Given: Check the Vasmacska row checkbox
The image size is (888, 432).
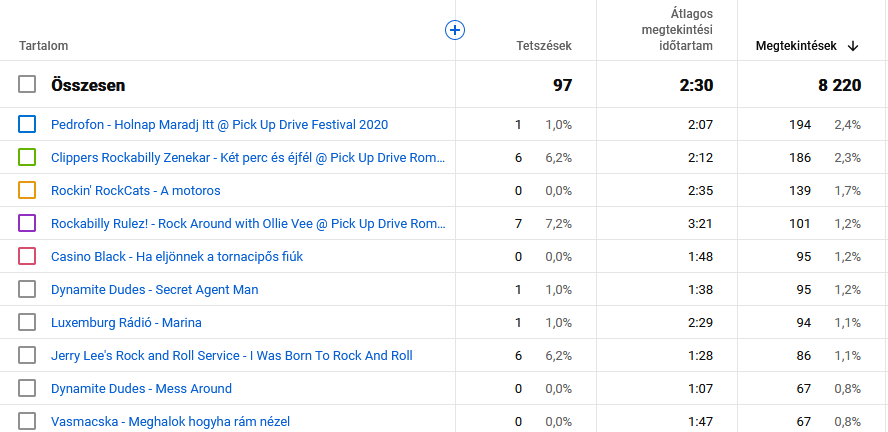Looking at the screenshot, I should tap(27, 421).
